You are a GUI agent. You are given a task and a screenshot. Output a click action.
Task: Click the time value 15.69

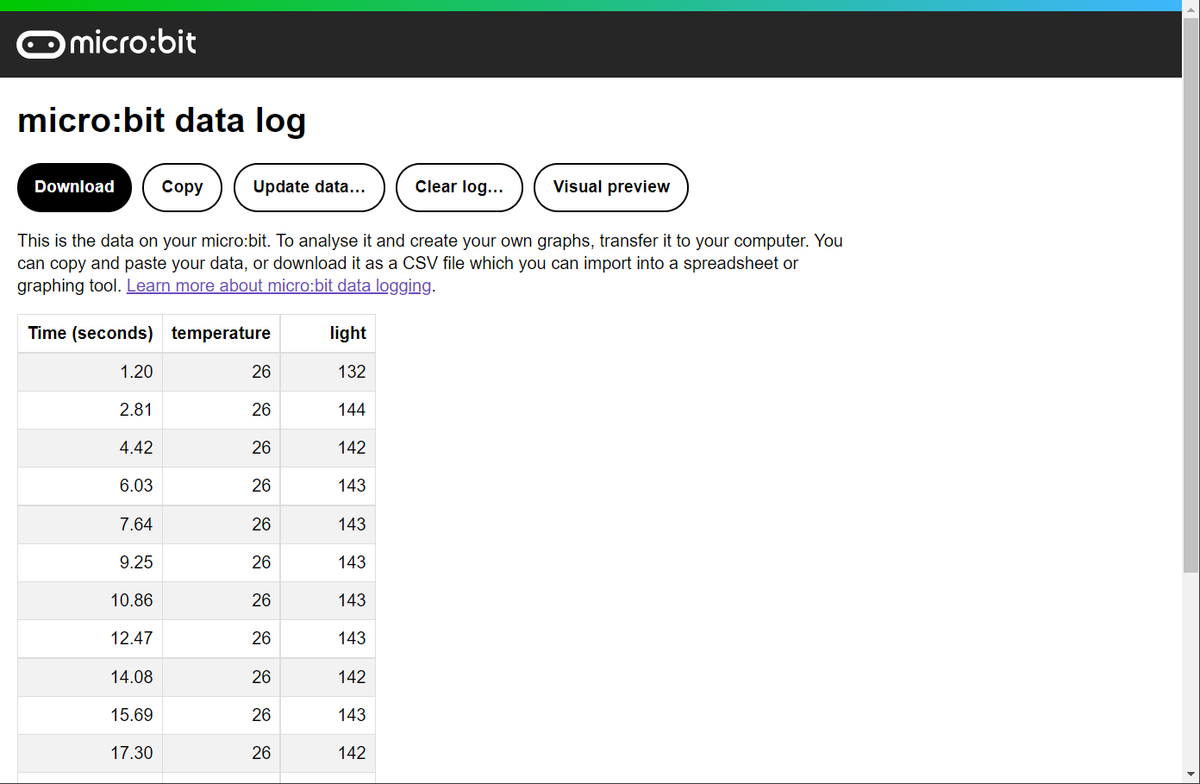132,715
